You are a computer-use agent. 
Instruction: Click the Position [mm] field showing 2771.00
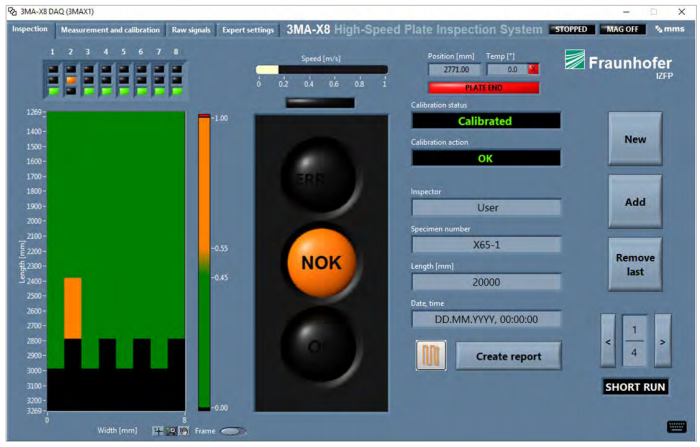[x=455, y=70]
